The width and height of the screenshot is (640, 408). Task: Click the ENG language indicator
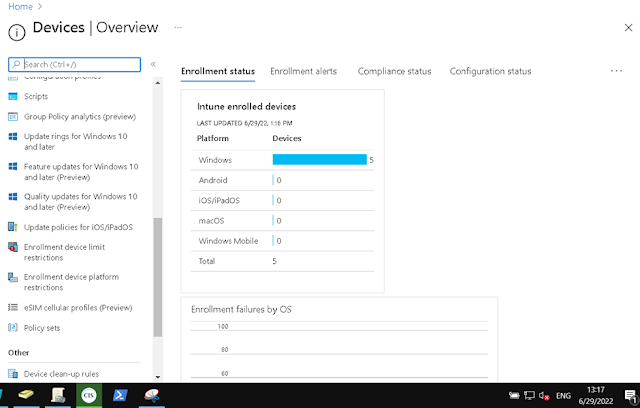click(563, 396)
